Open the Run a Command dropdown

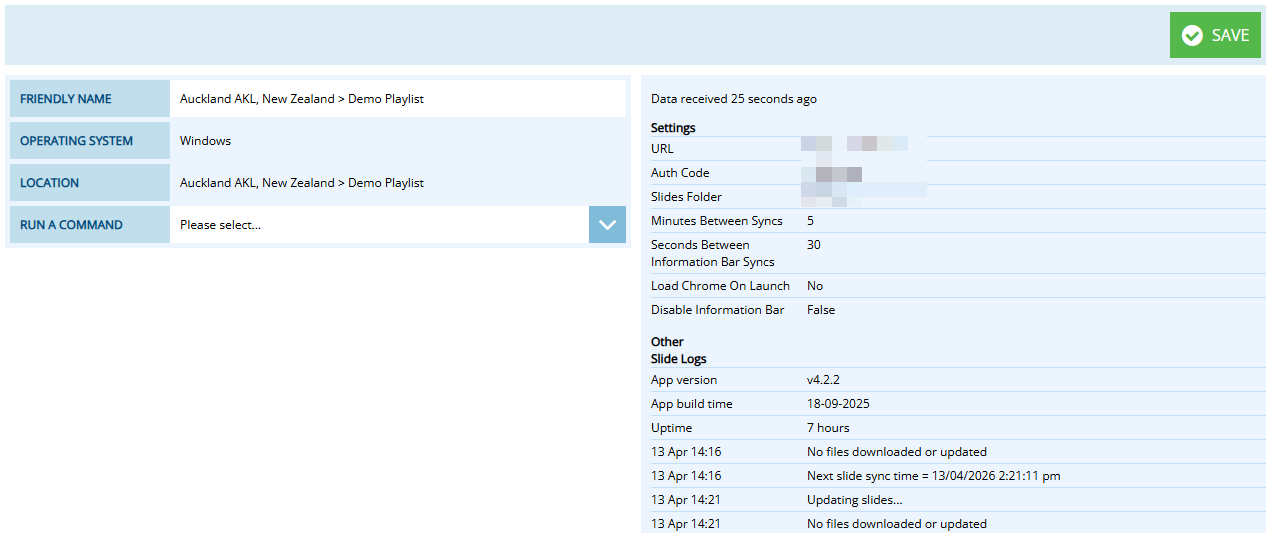pos(380,225)
